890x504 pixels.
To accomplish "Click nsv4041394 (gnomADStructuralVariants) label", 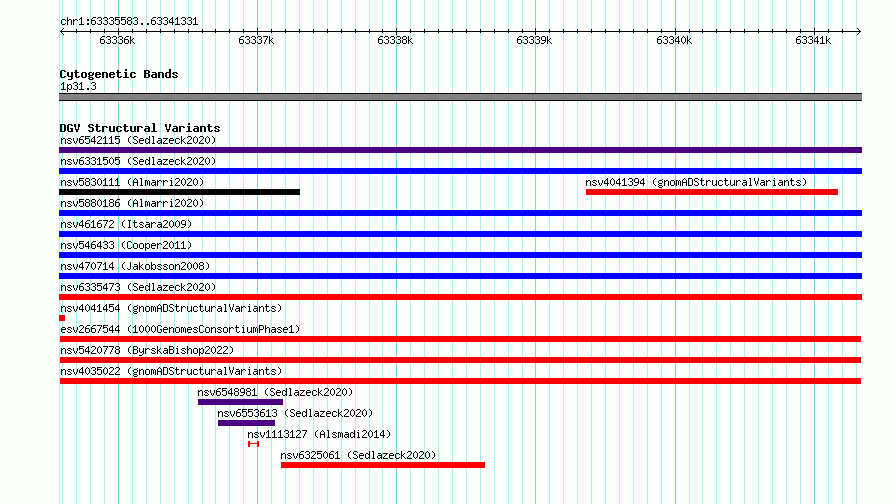I will point(696,182).
